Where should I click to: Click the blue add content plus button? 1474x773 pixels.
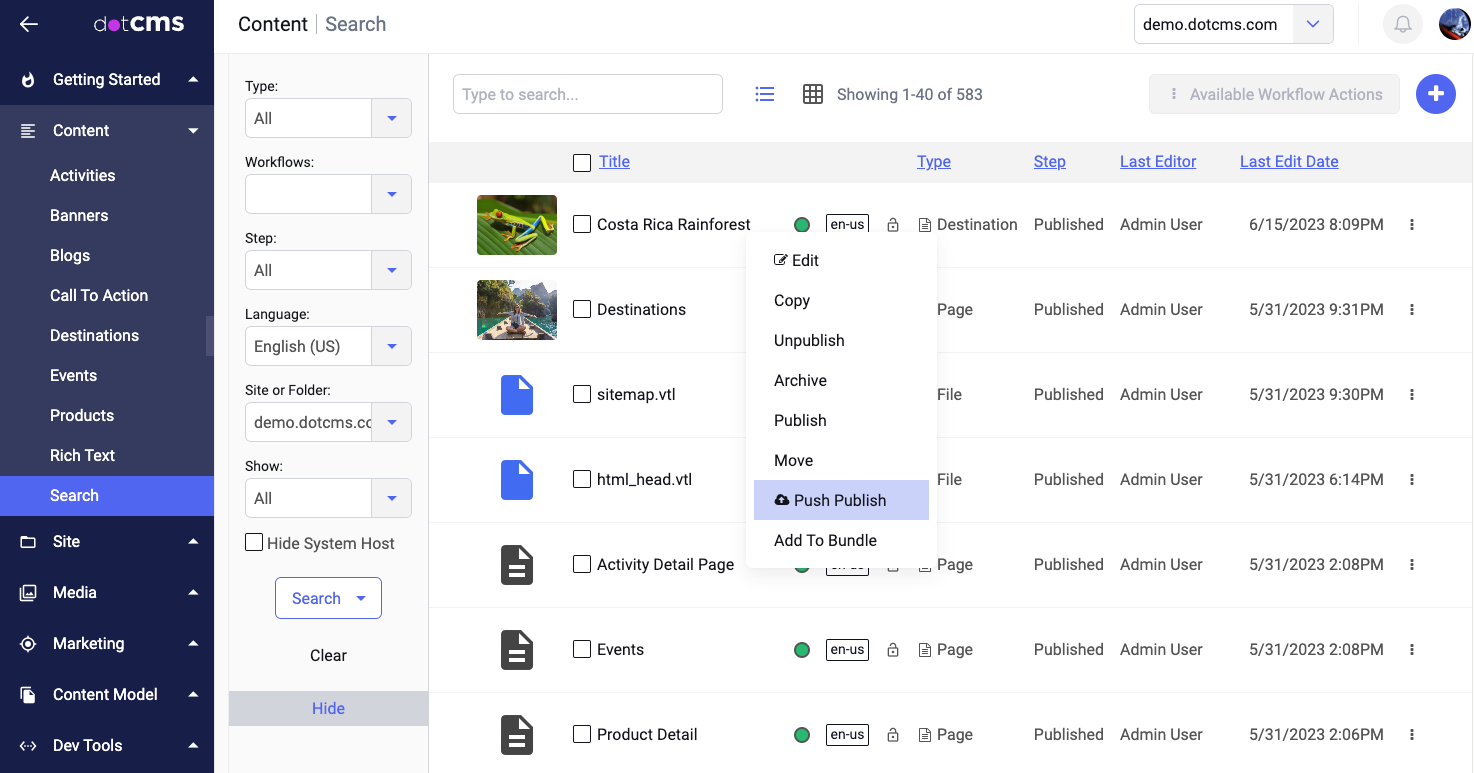(1435, 94)
